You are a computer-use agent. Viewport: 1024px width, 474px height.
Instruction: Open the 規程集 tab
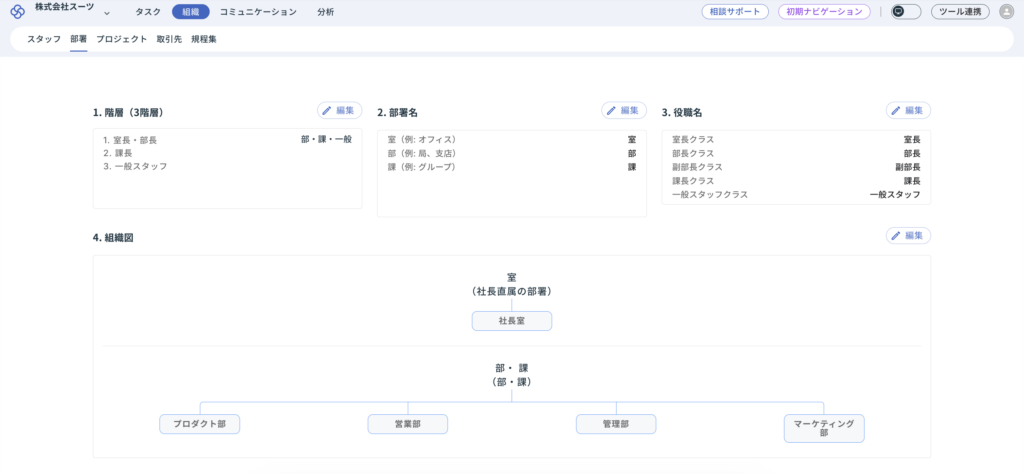coord(204,39)
